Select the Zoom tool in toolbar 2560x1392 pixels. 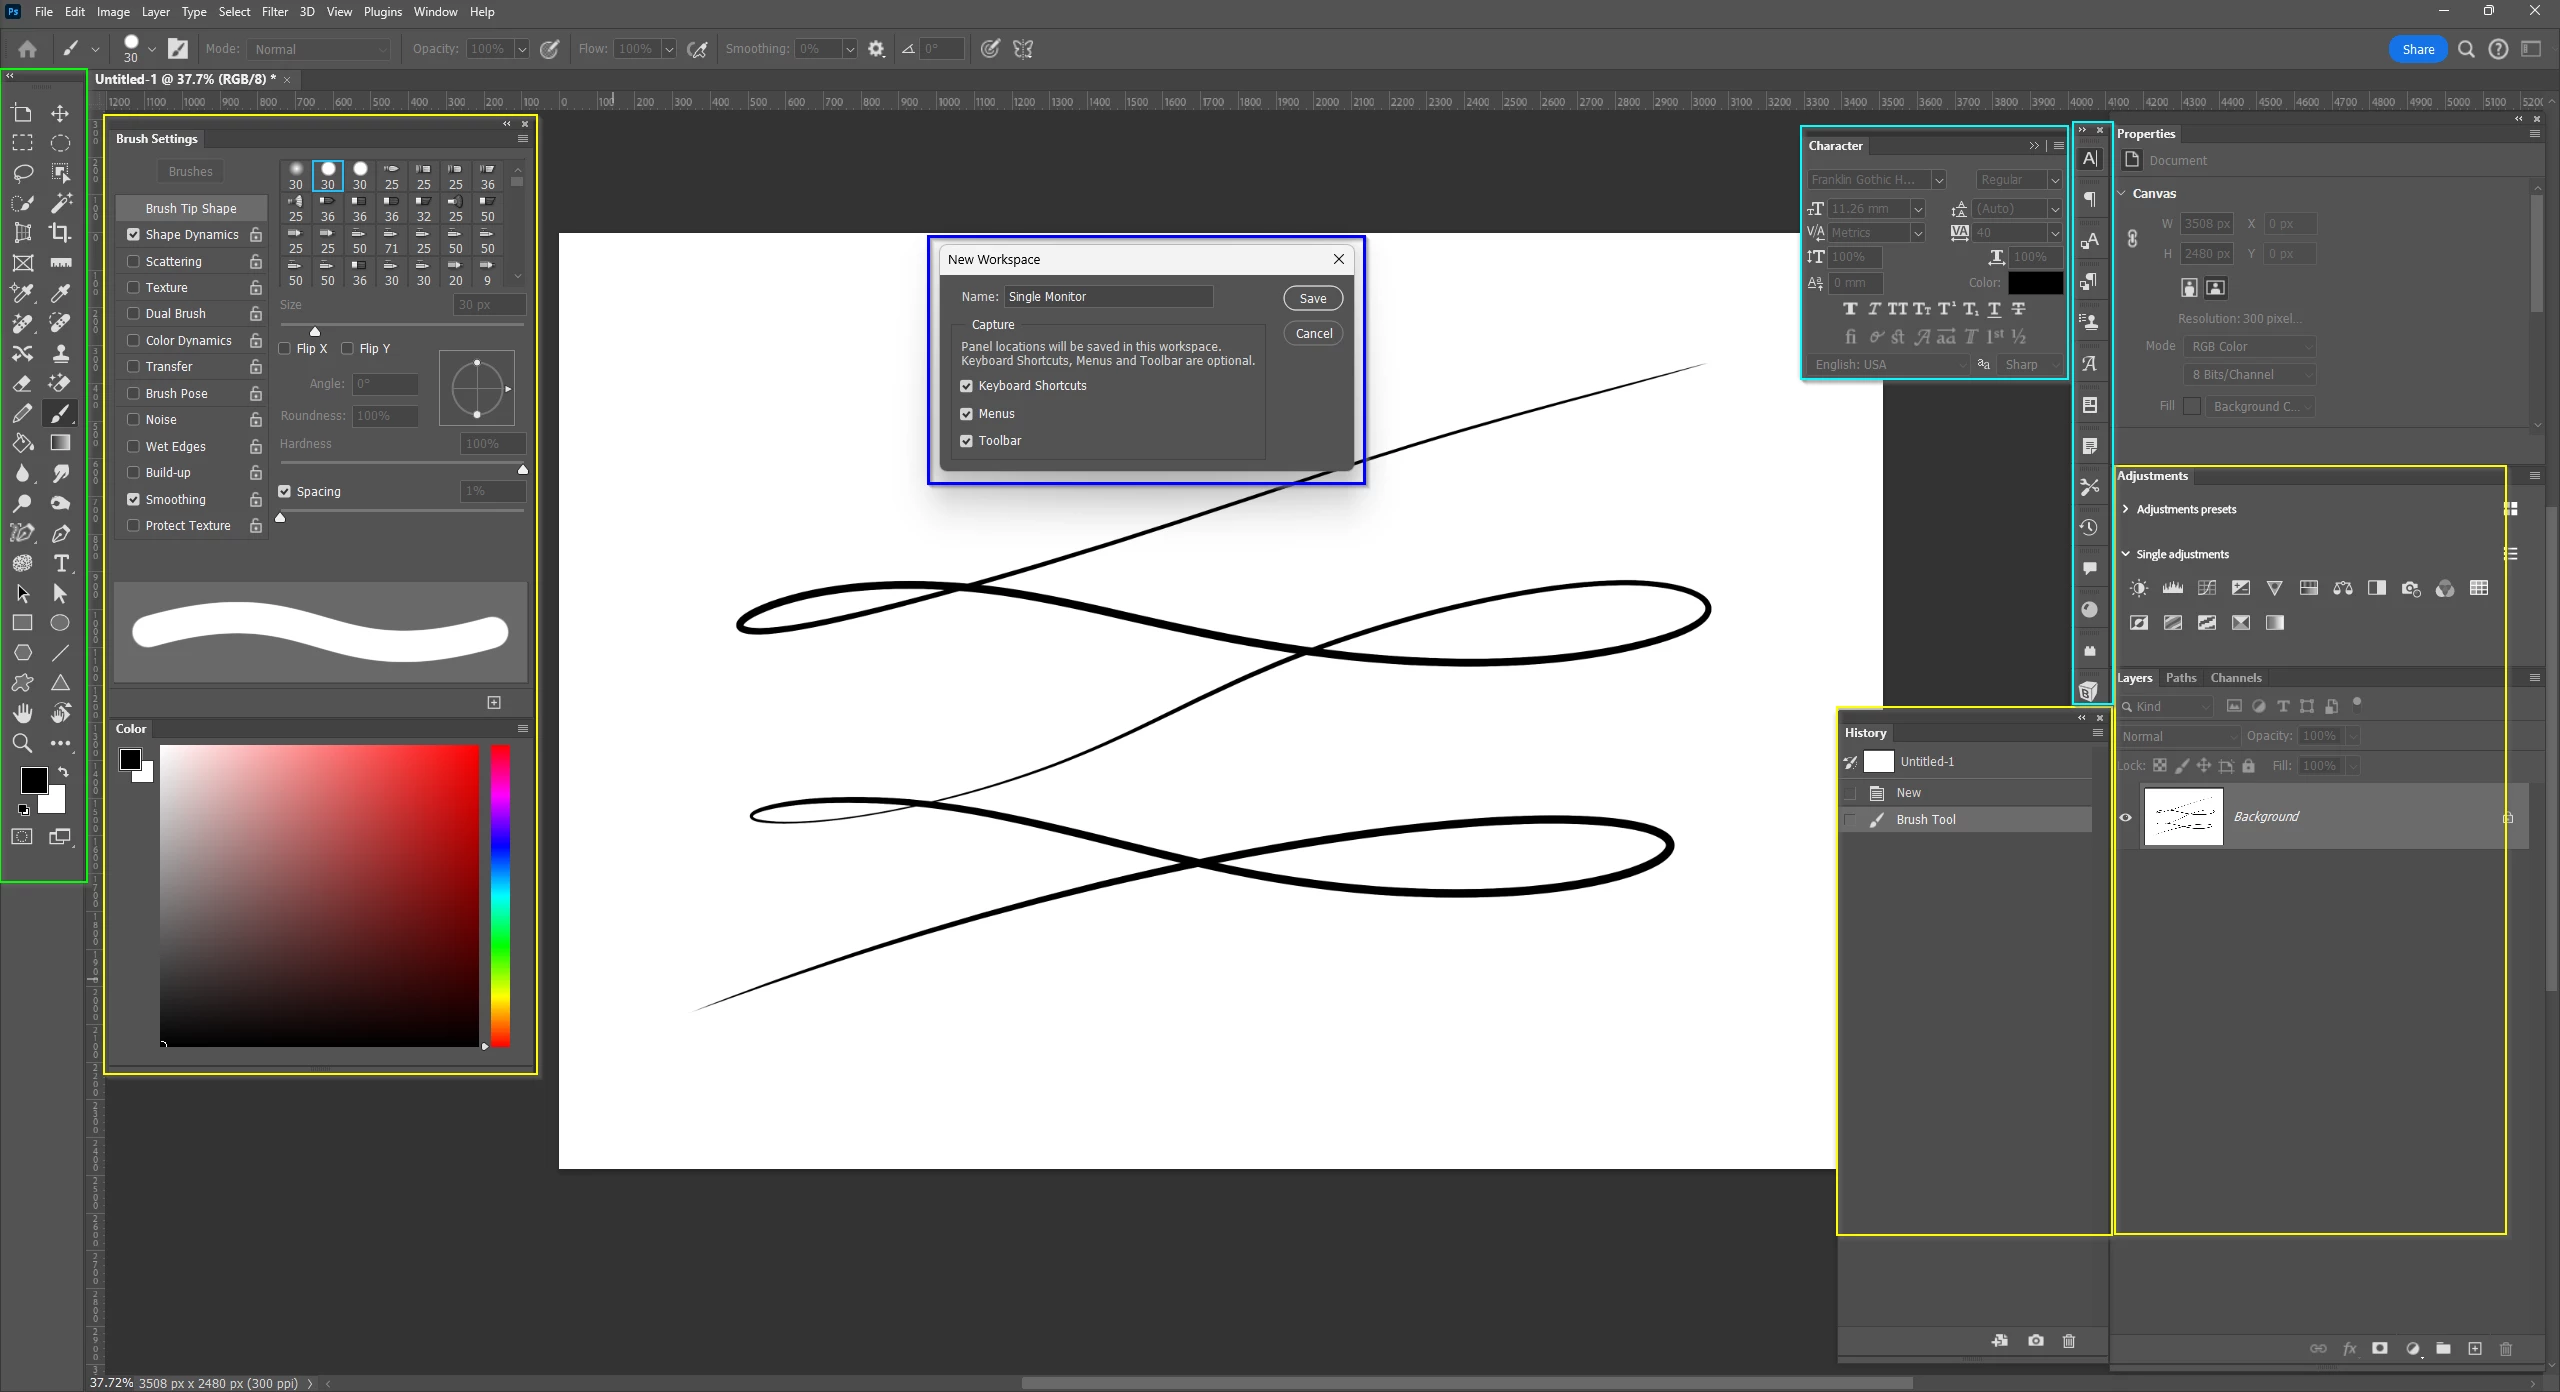[x=22, y=743]
